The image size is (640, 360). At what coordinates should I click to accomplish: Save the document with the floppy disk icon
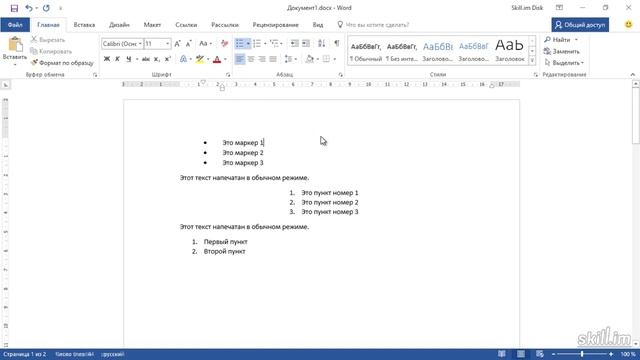[14, 8]
